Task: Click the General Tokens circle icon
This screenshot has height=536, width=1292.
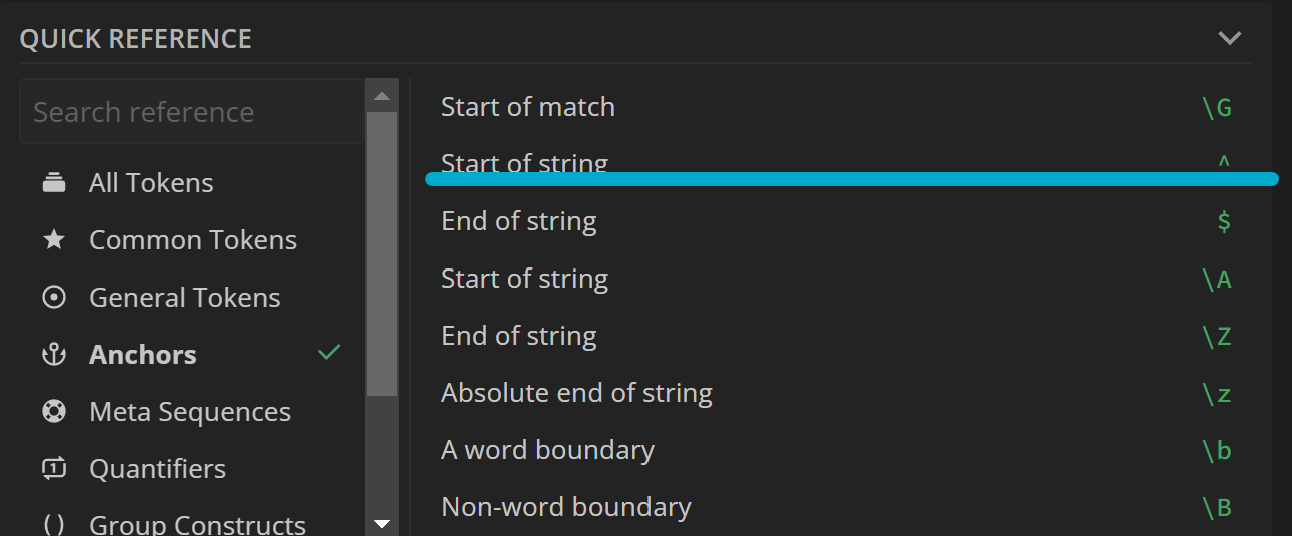Action: (x=54, y=298)
